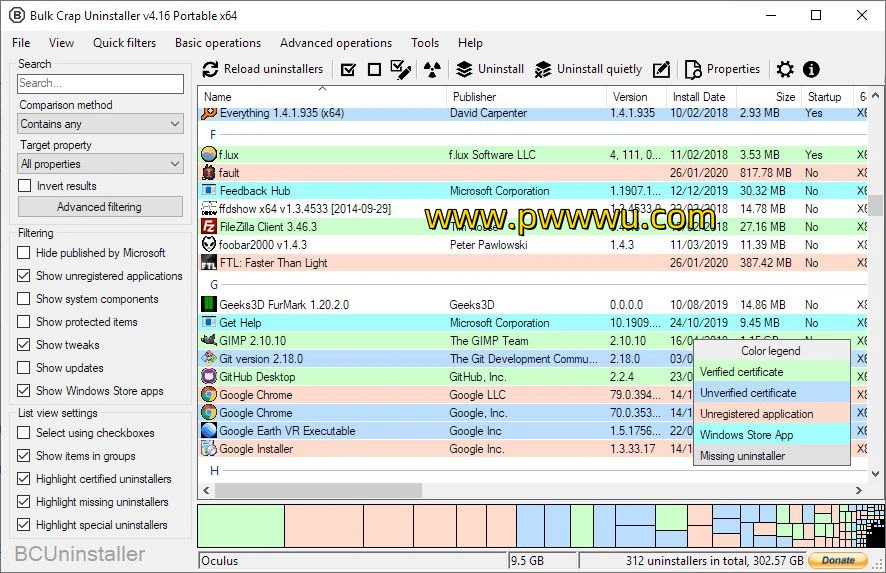Sort by Version column header
Viewport: 886px width, 573px height.
click(x=637, y=97)
